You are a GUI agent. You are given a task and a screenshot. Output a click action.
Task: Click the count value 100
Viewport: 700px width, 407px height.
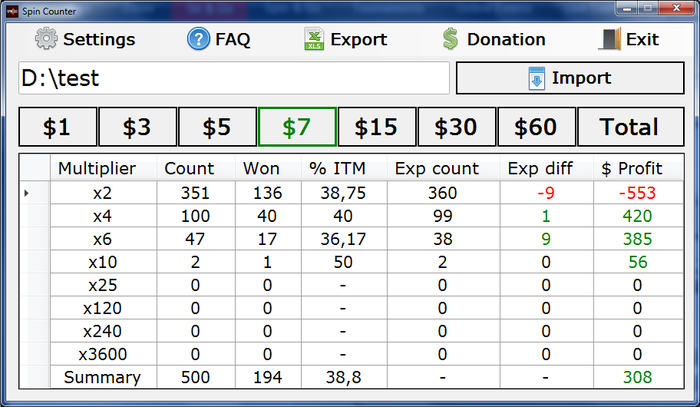tap(196, 216)
